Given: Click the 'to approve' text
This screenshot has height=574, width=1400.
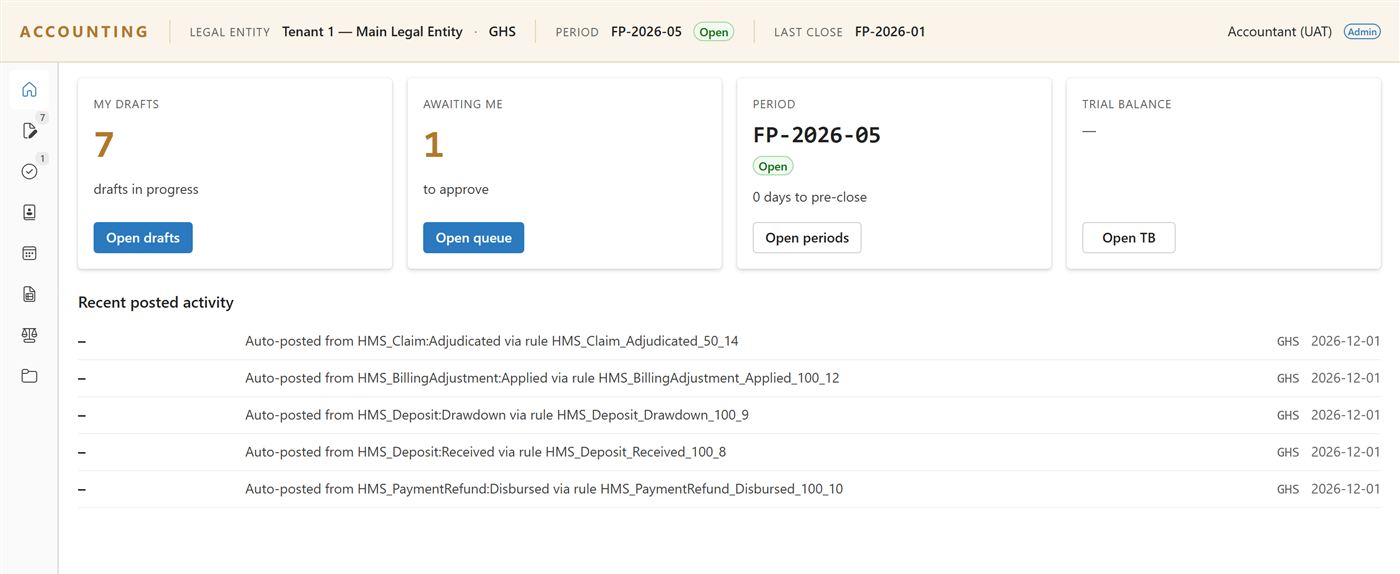Looking at the screenshot, I should point(456,189).
